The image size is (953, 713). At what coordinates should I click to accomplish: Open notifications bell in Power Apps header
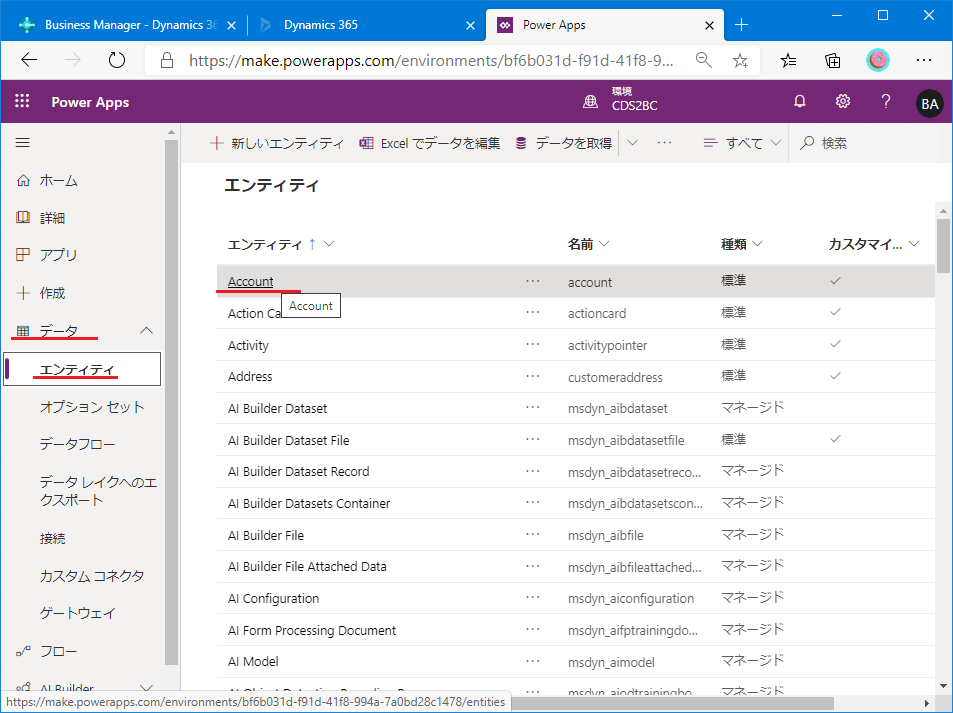tap(800, 102)
